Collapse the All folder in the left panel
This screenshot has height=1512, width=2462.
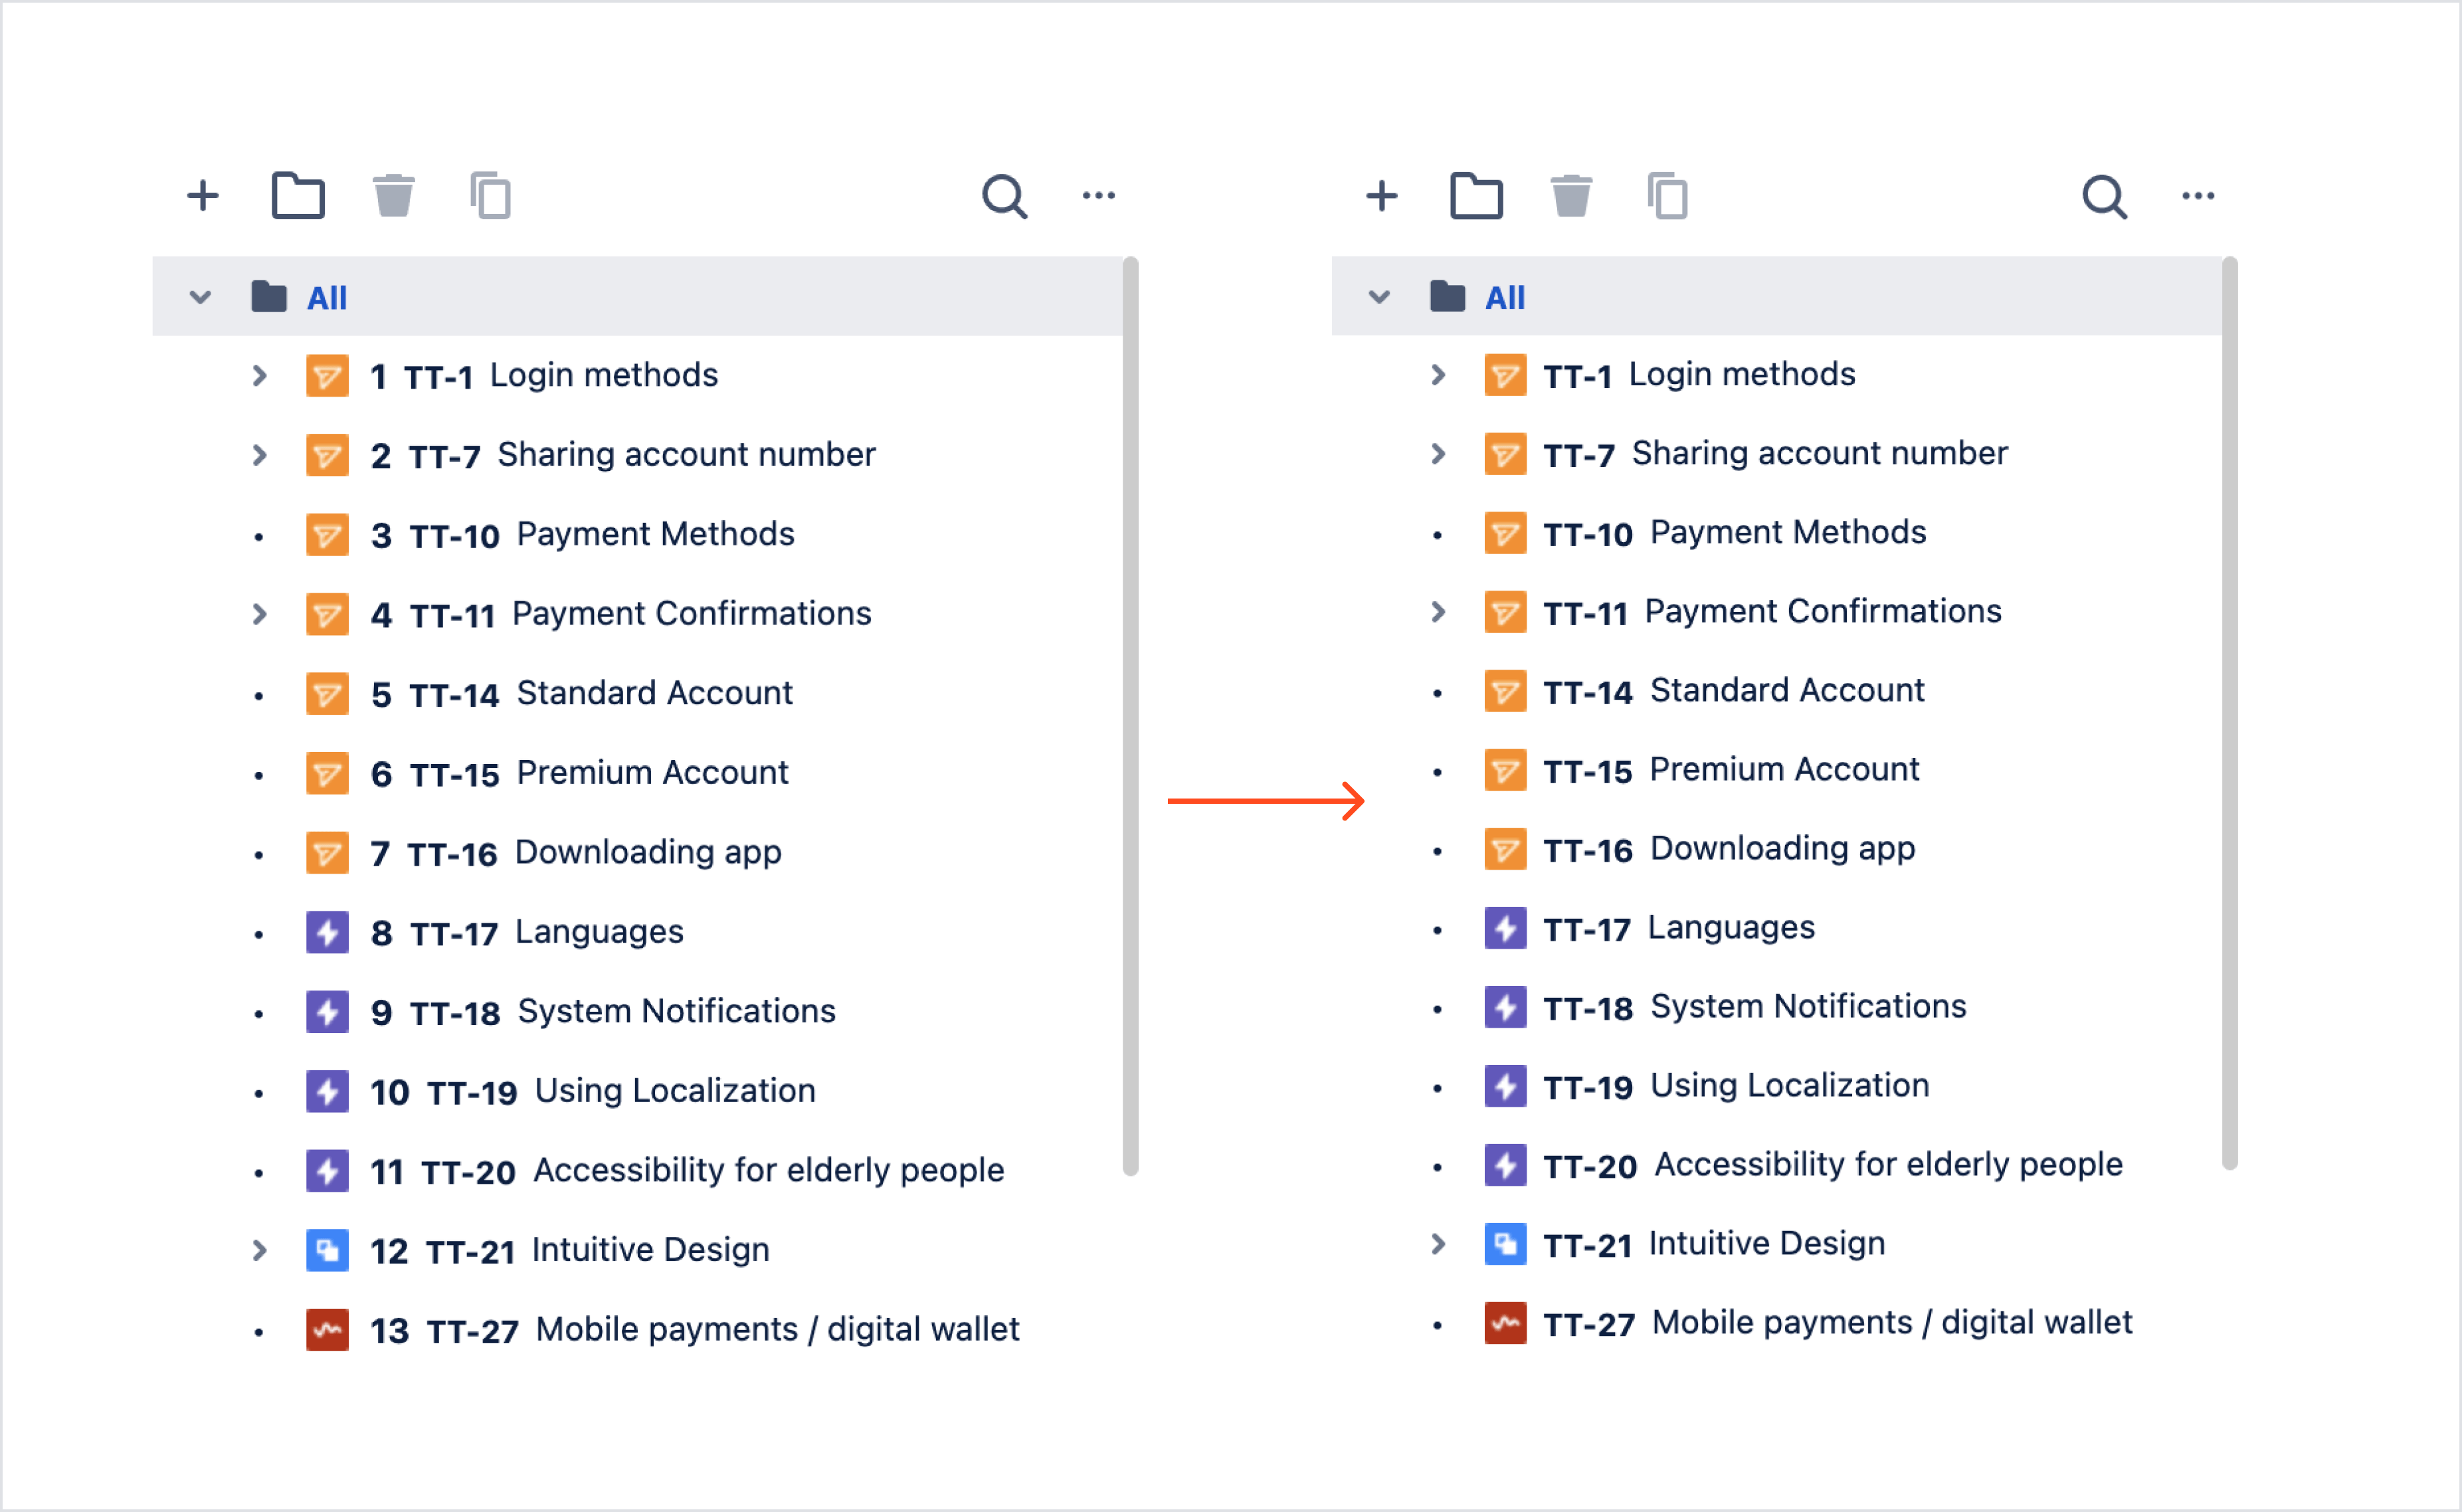[200, 297]
